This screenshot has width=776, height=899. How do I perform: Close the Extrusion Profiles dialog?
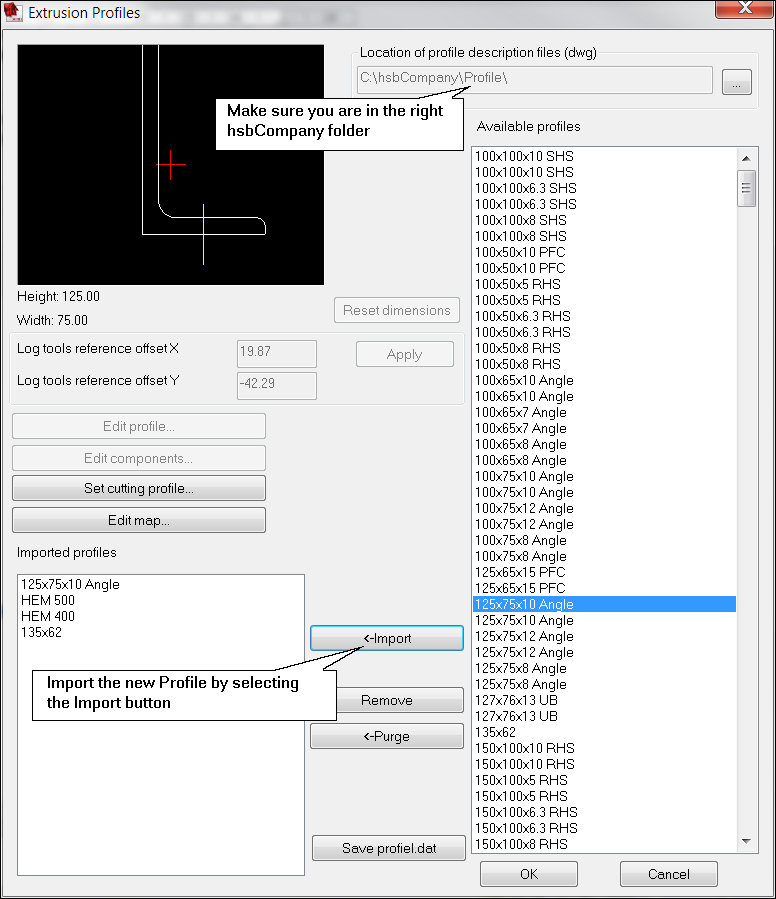[744, 9]
